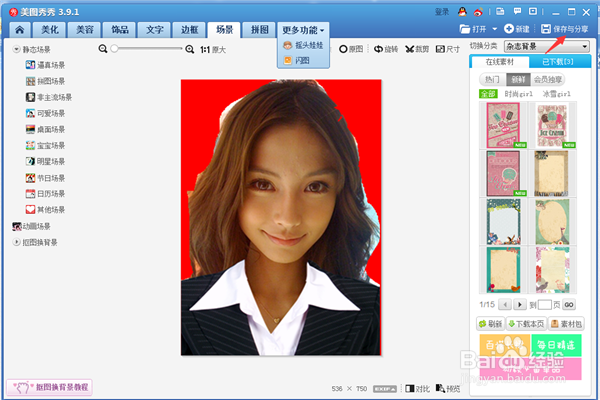
Task: Go to previous material page
Action: click(x=505, y=305)
